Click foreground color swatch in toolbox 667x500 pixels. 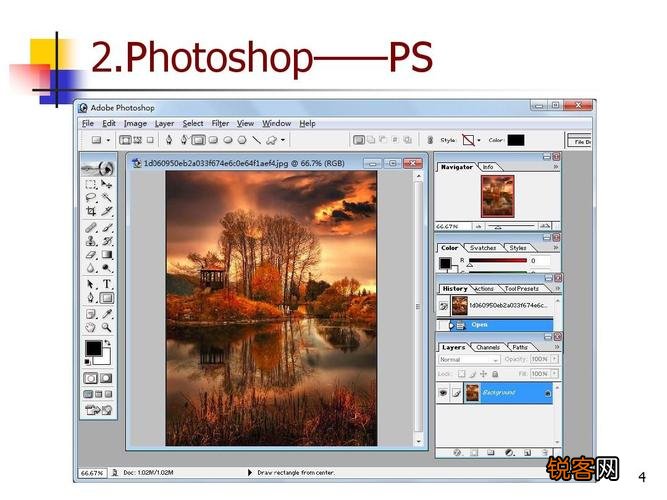coord(94,349)
